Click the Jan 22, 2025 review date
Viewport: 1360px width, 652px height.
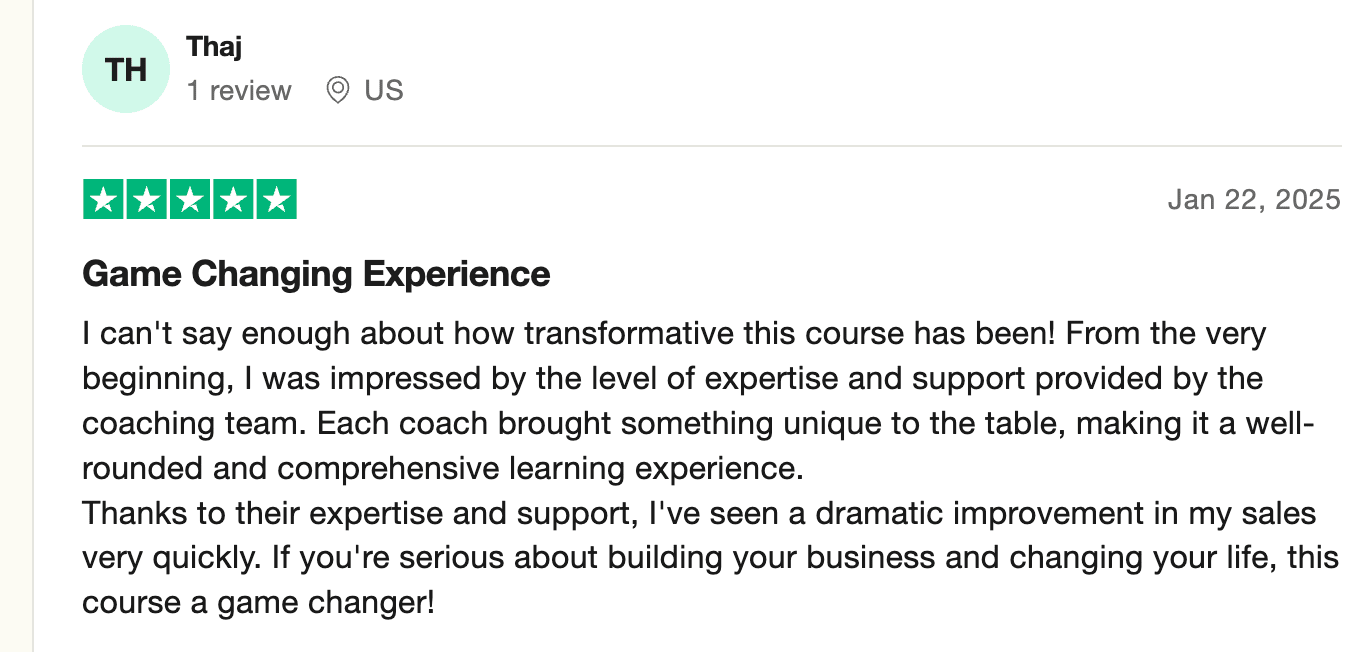pos(1253,200)
